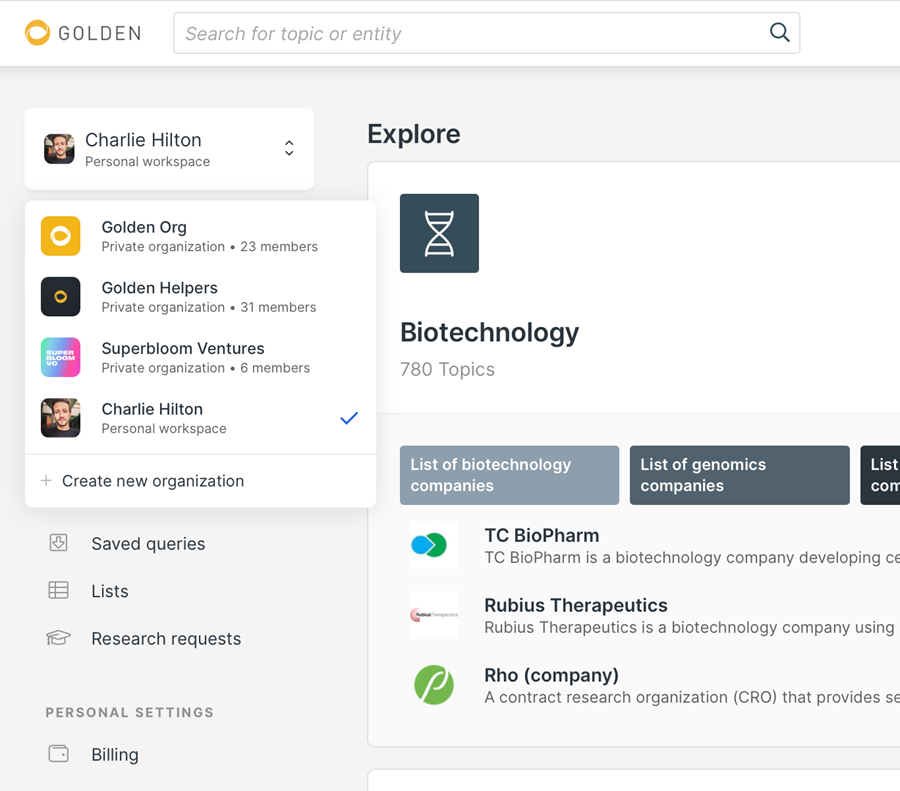
Task: Click the plus icon for new organization
Action: 46,480
